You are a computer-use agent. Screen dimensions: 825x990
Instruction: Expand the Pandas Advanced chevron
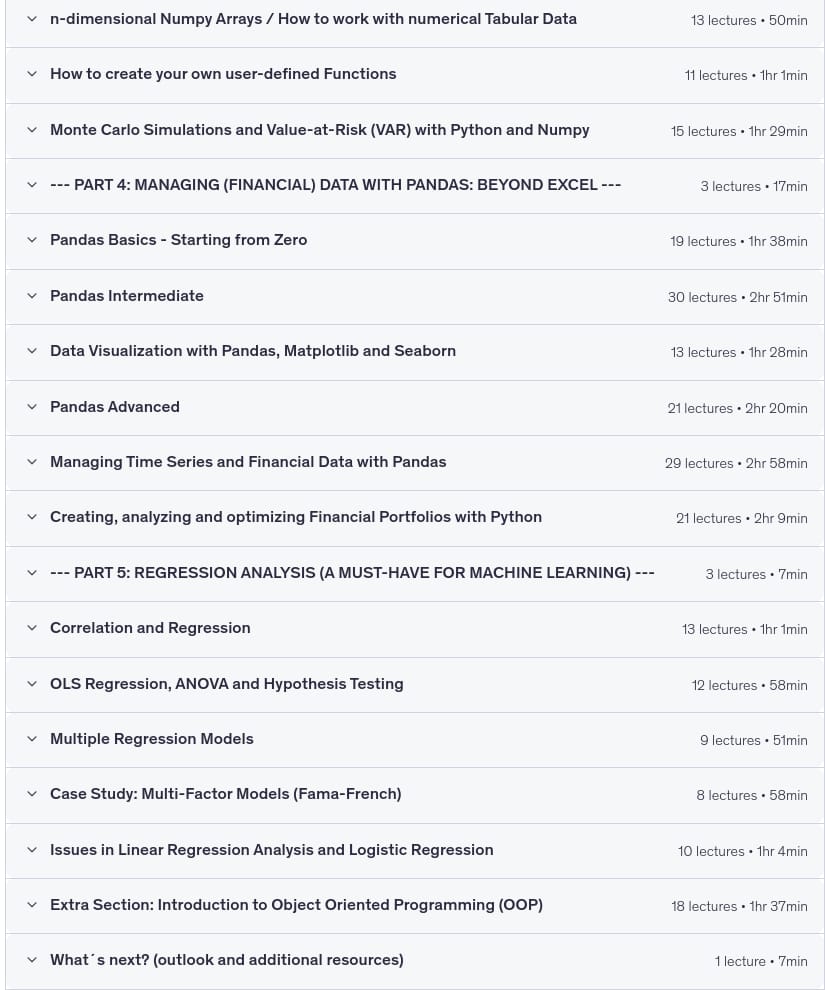click(32, 407)
